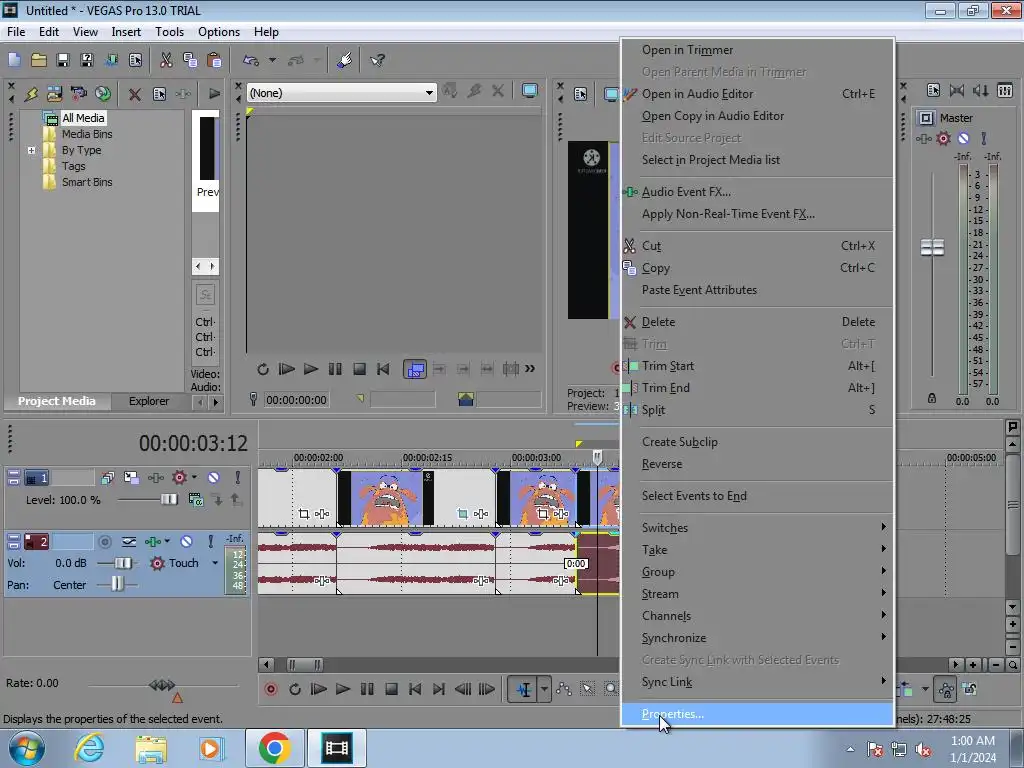This screenshot has height=768, width=1024.
Task: Click the Trimmer timecode field 00:00:00:00
Action: (x=296, y=400)
